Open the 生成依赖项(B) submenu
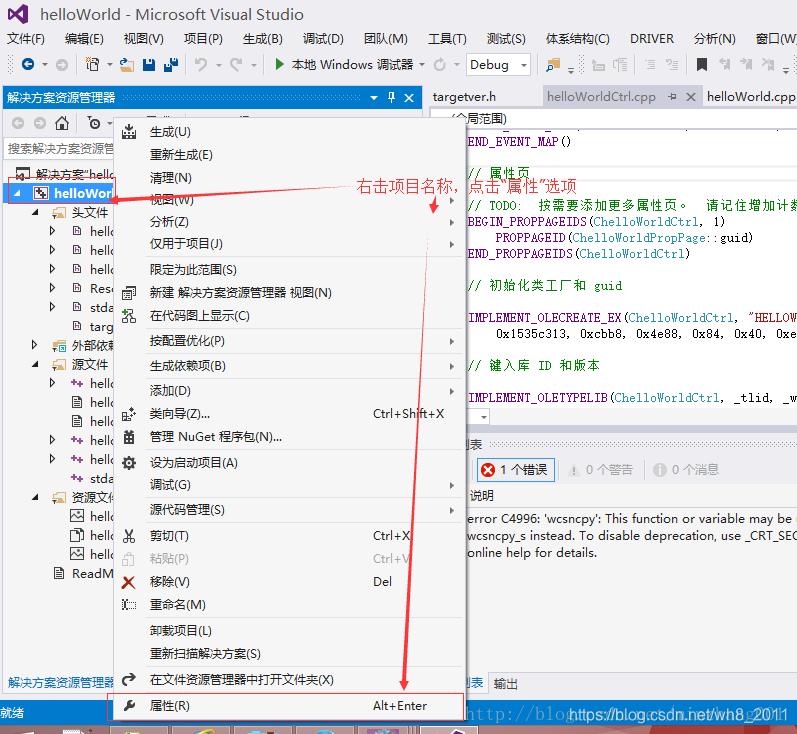 tap(289, 366)
